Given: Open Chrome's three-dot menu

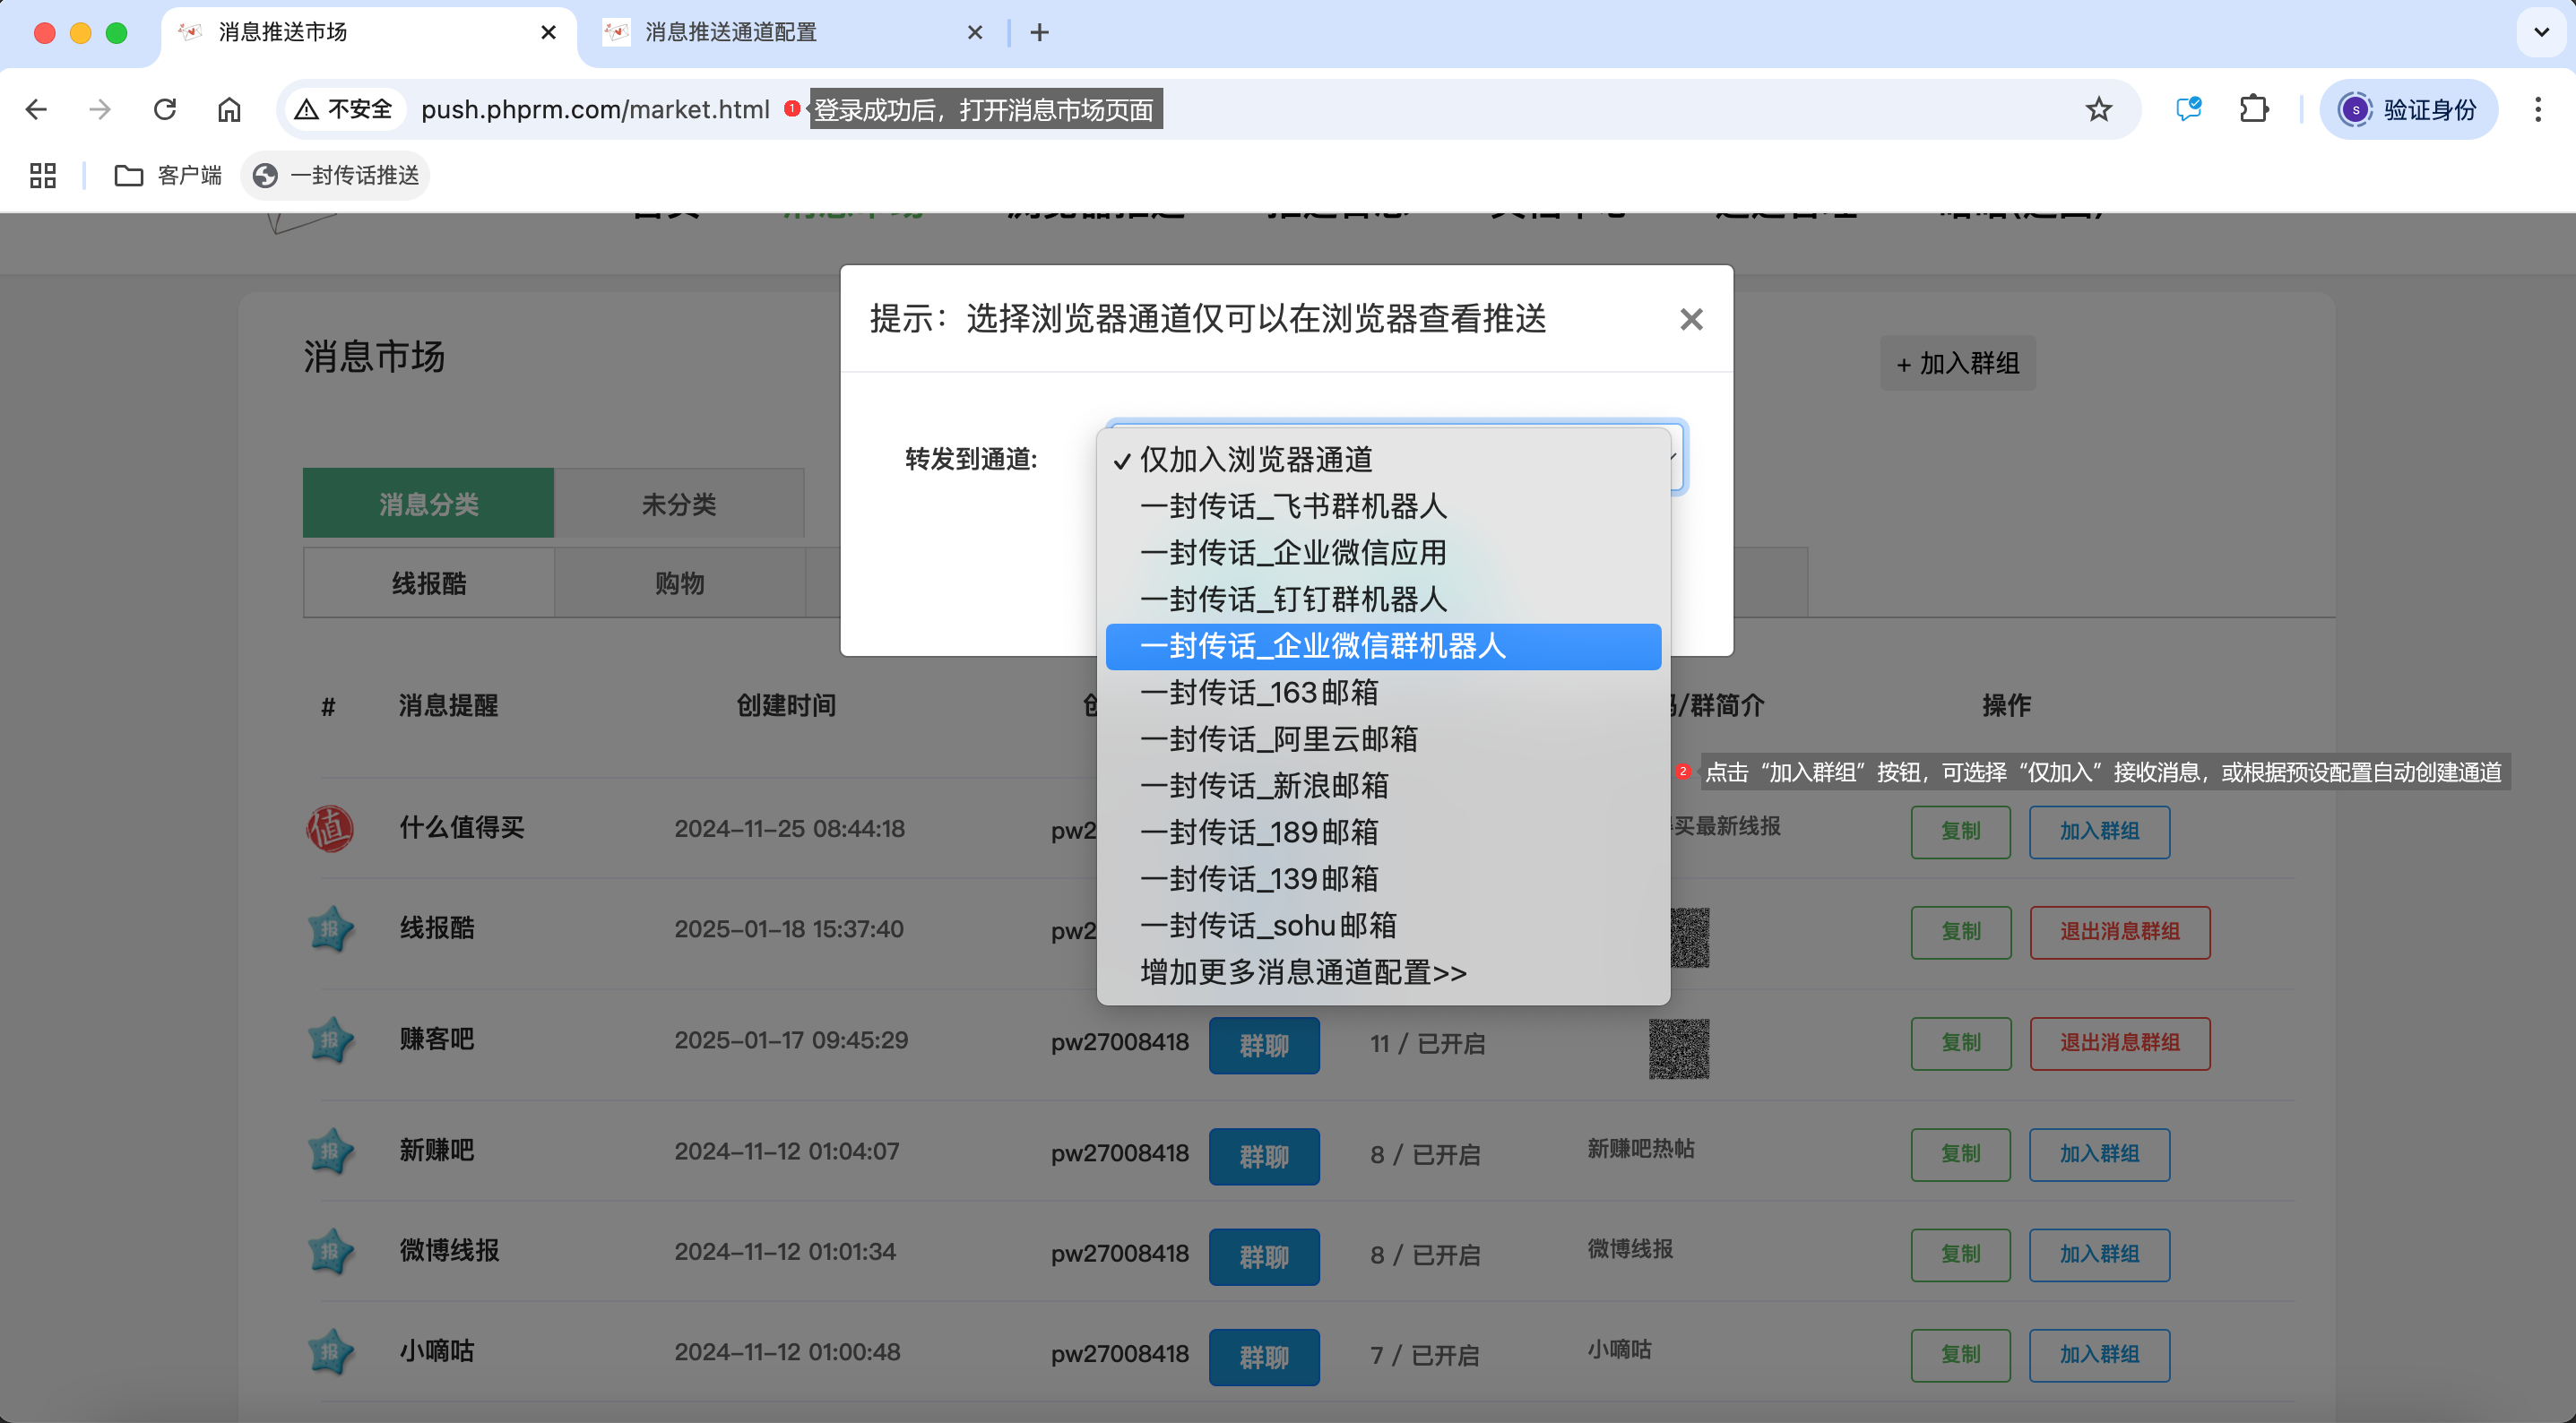Looking at the screenshot, I should (x=2538, y=109).
